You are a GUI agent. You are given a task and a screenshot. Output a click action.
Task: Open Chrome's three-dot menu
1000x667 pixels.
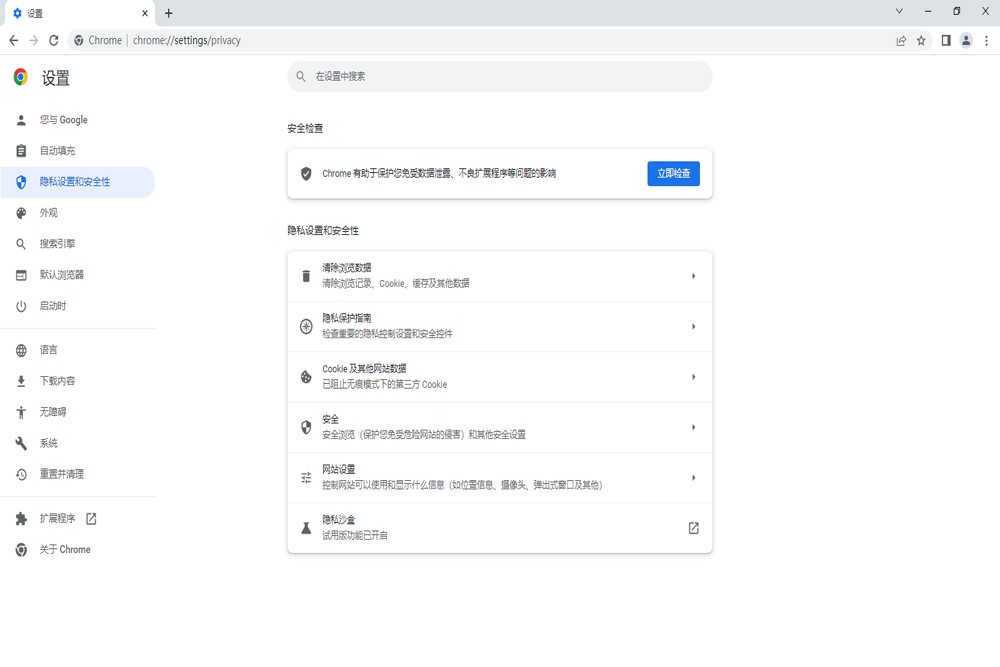(987, 40)
